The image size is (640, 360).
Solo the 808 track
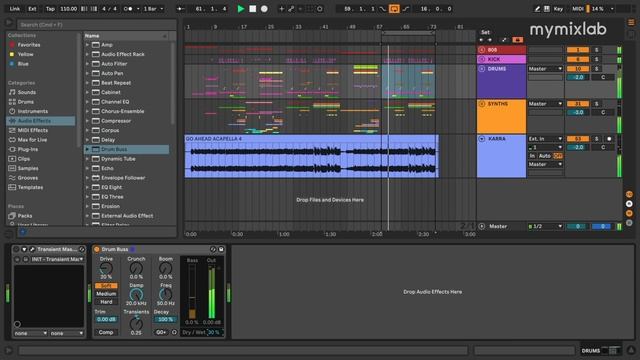point(596,50)
